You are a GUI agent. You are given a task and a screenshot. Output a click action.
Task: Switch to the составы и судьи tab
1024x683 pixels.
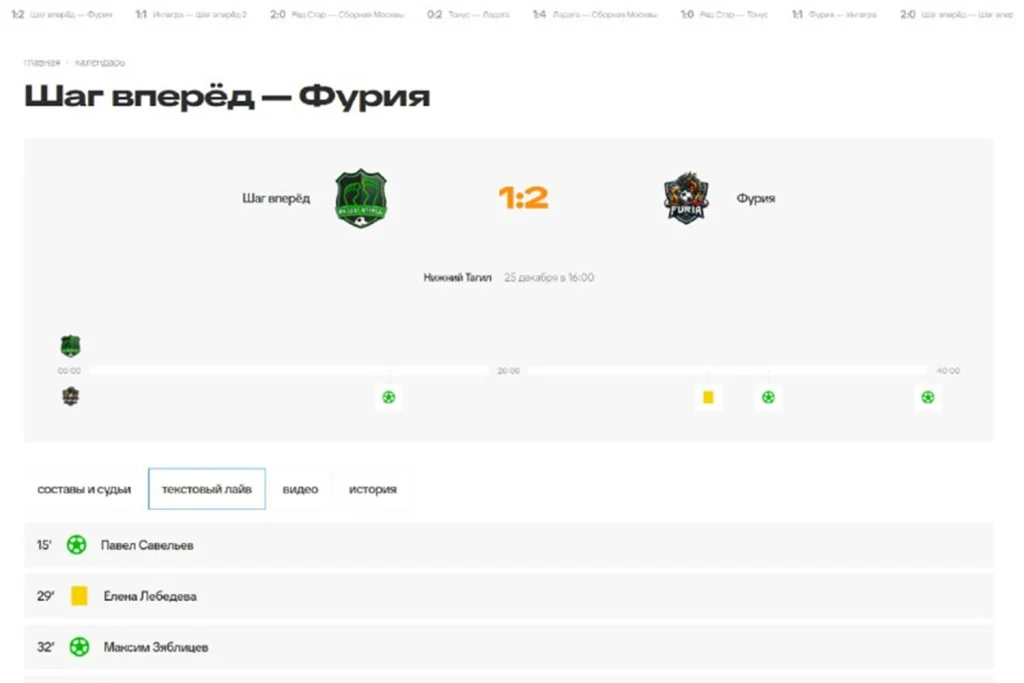pyautogui.click(x=84, y=489)
